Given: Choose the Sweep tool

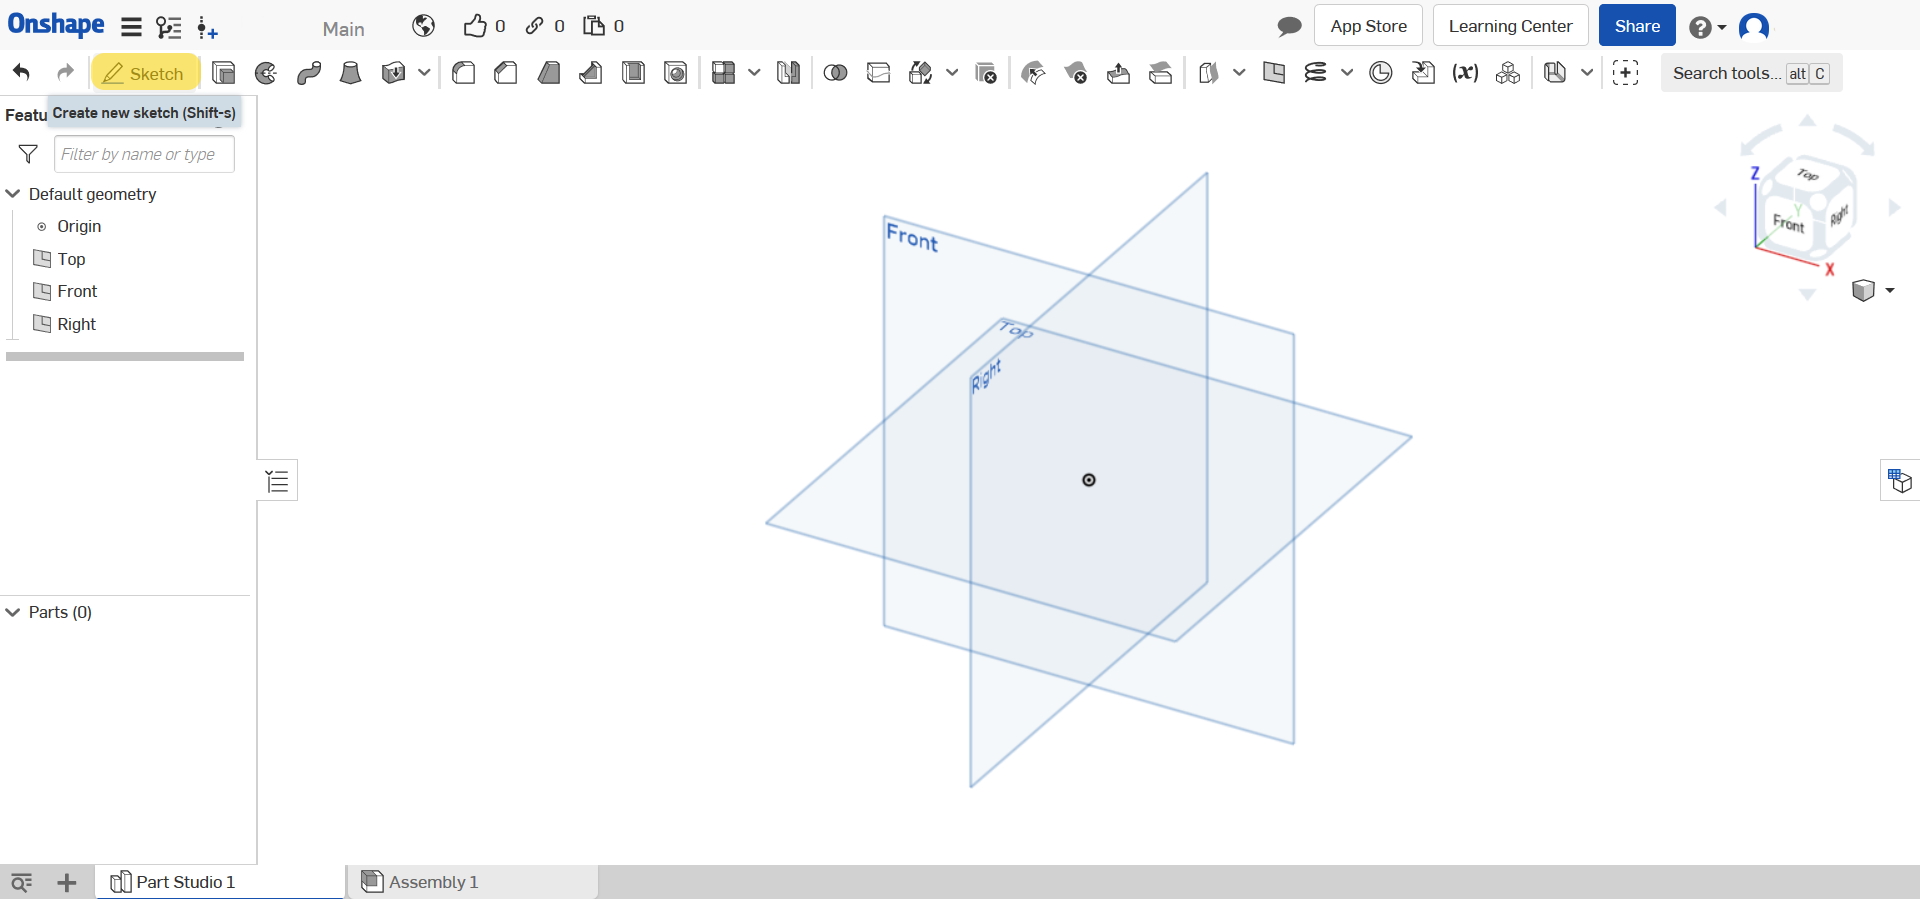Looking at the screenshot, I should click(x=309, y=73).
